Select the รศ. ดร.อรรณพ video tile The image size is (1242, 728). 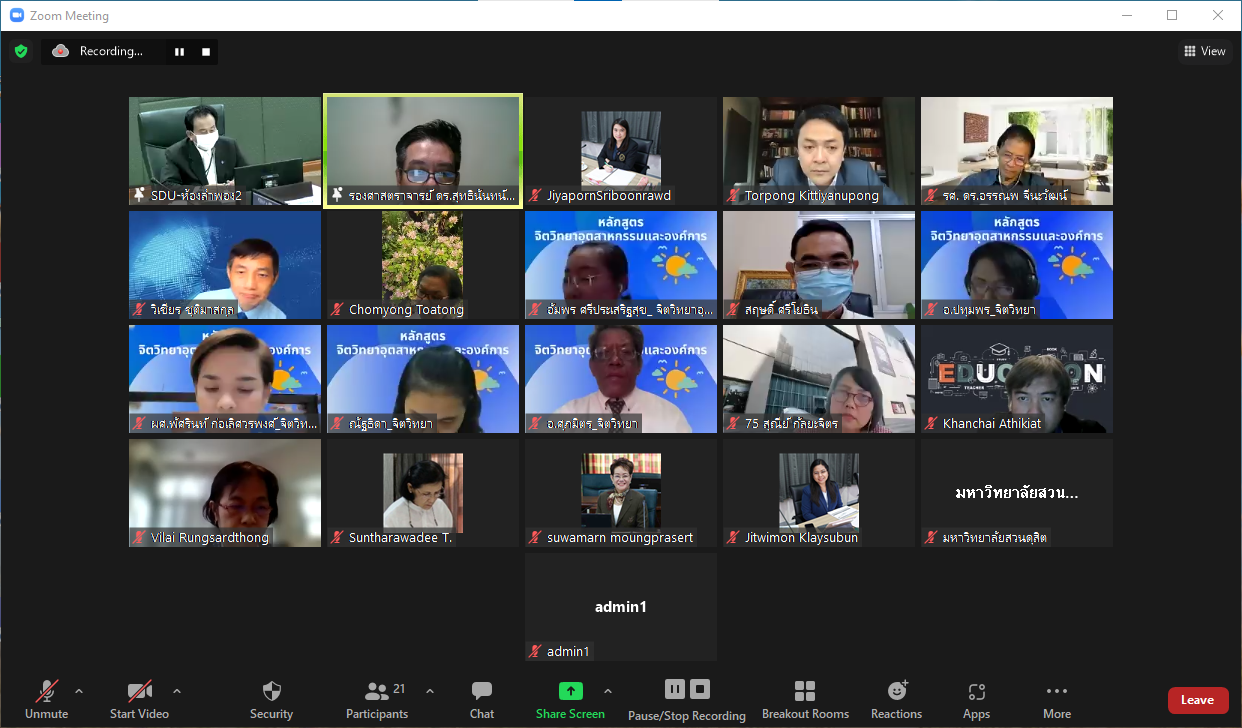(x=1017, y=151)
